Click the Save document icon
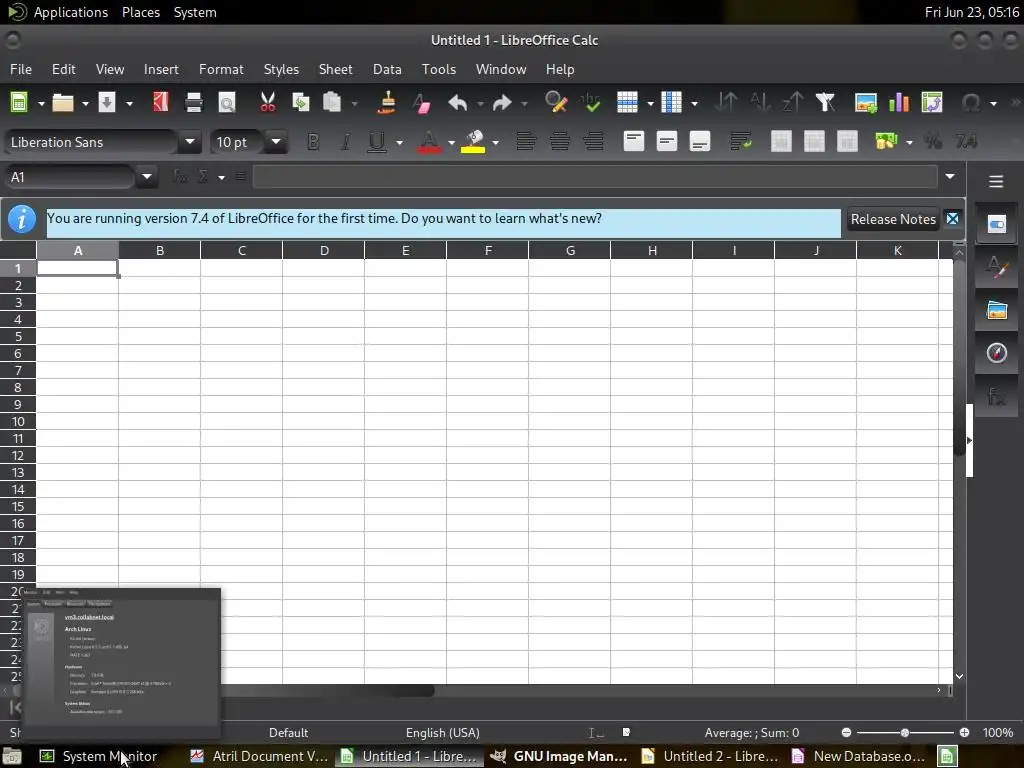Image resolution: width=1024 pixels, height=768 pixels. pos(106,103)
